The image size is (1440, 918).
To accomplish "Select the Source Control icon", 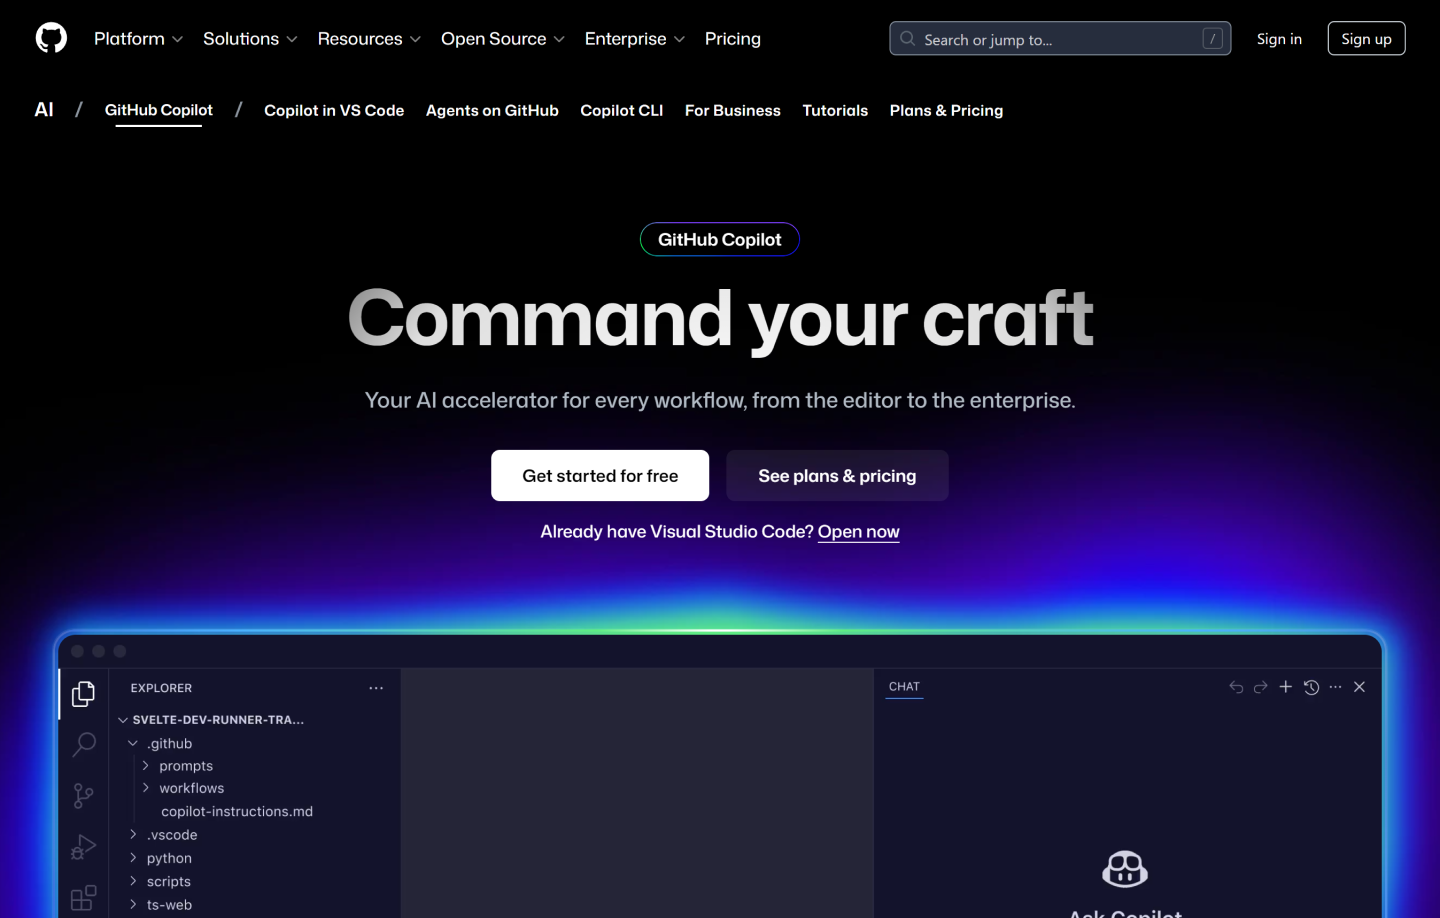I will [83, 795].
